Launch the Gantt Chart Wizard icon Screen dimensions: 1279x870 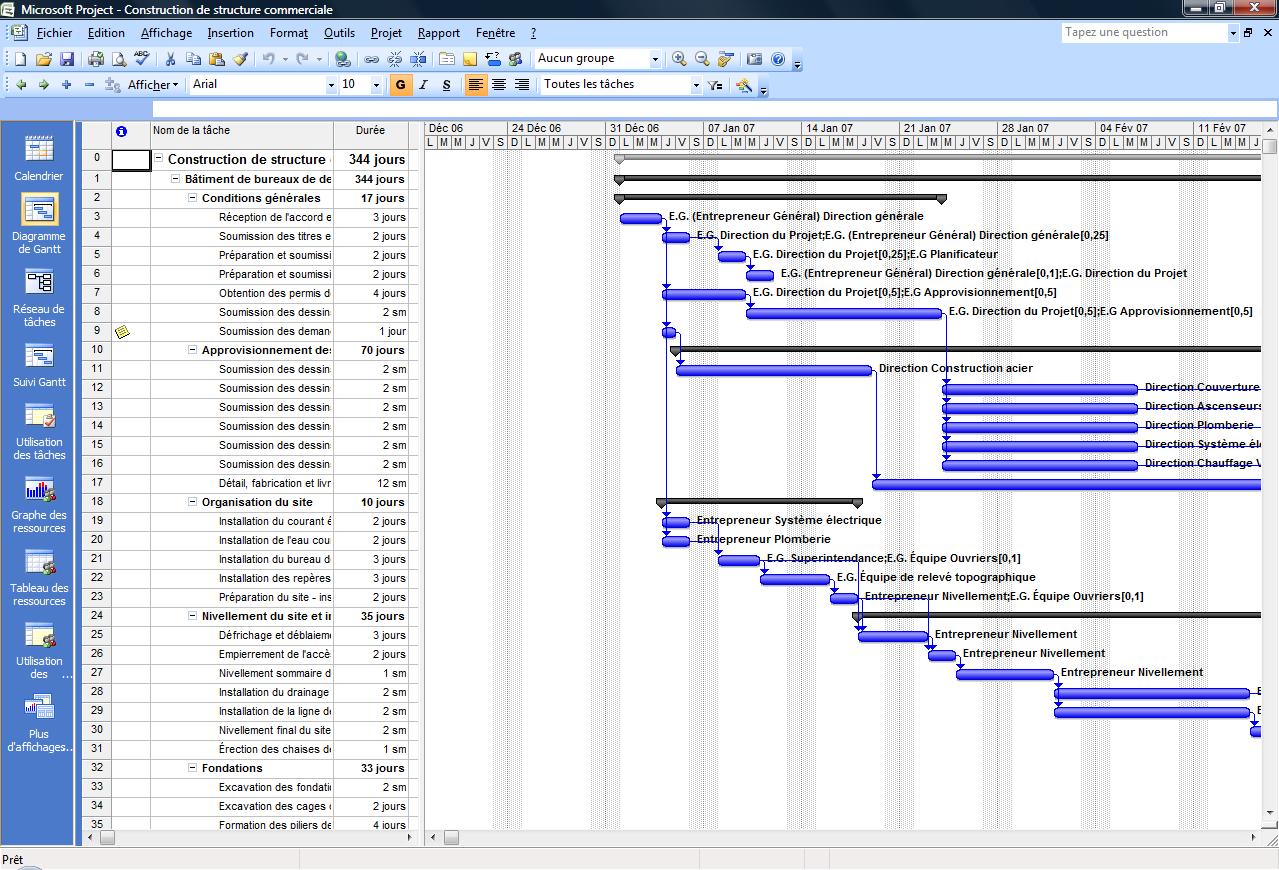pyautogui.click(x=744, y=85)
